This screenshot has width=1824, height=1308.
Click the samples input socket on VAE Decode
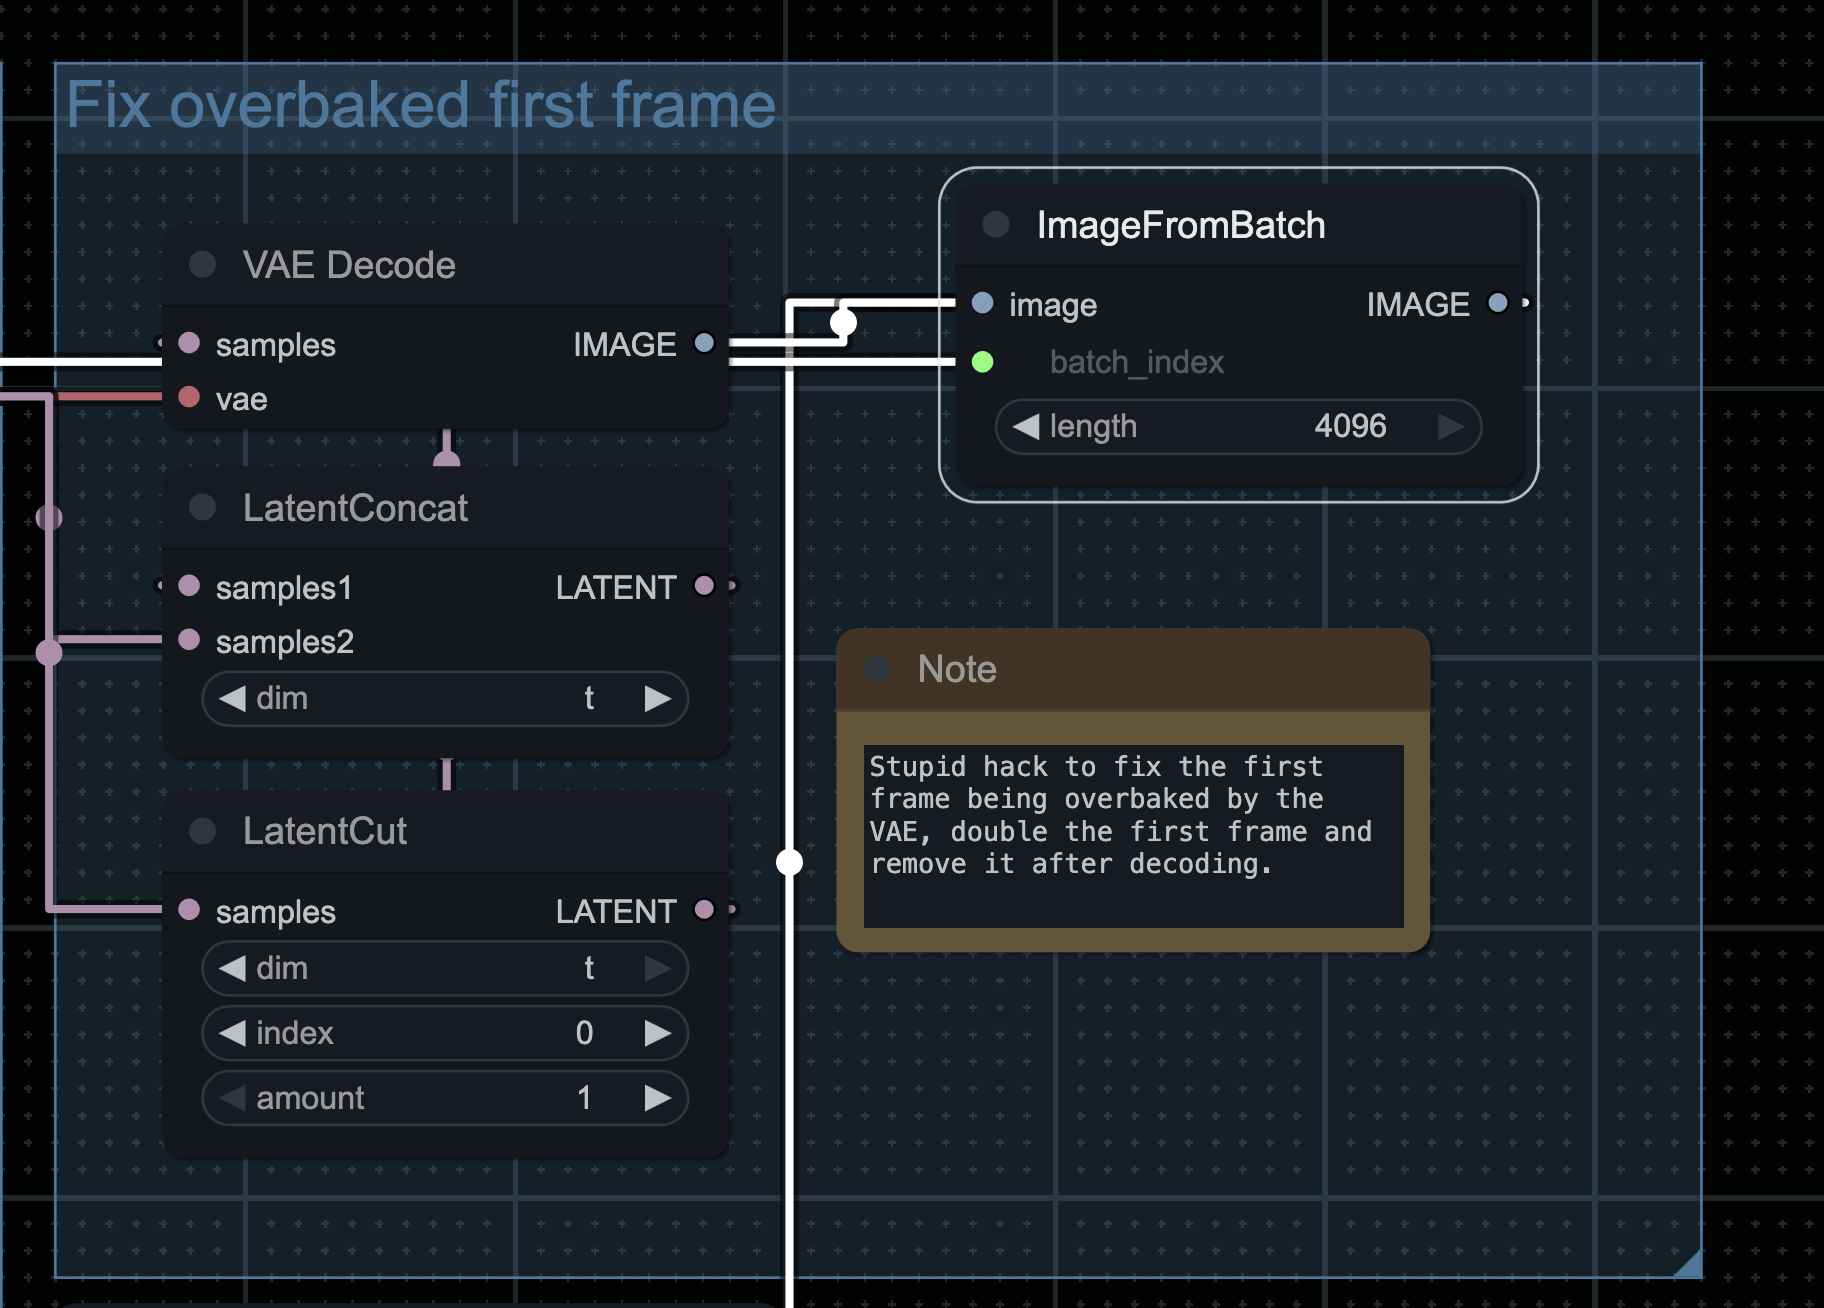[x=189, y=343]
